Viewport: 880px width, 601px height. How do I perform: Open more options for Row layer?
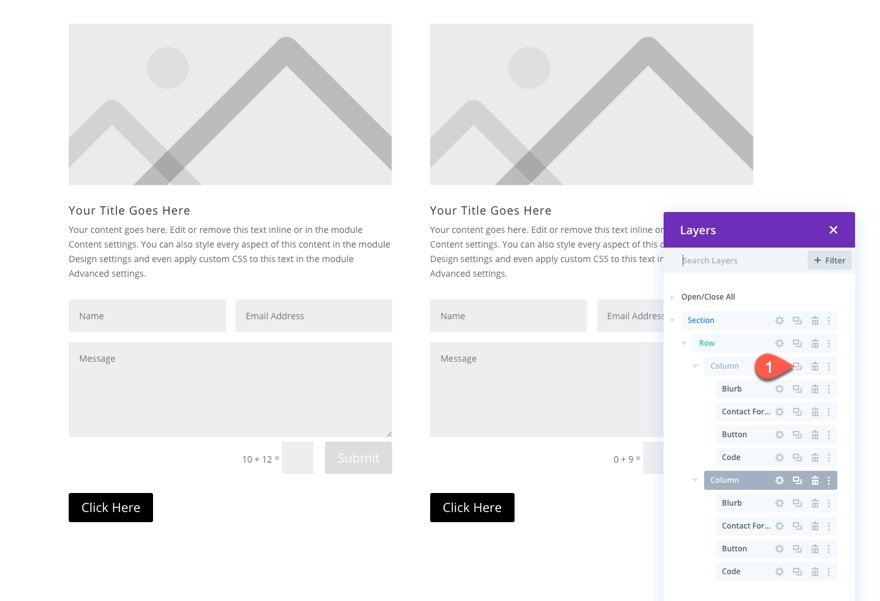[x=828, y=343]
